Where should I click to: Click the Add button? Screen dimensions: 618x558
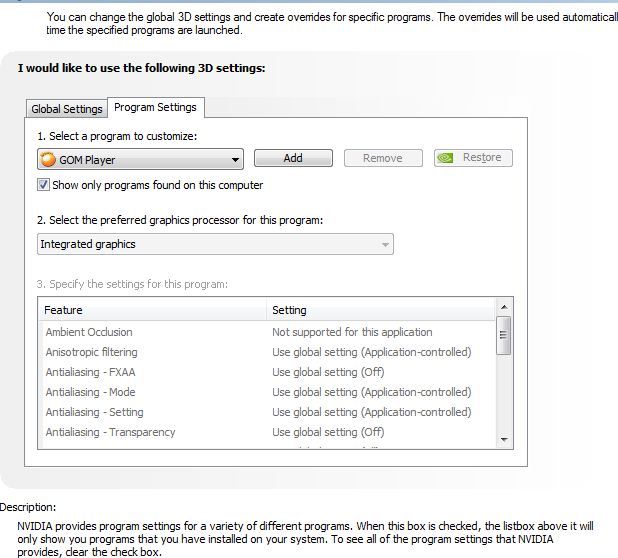click(293, 158)
